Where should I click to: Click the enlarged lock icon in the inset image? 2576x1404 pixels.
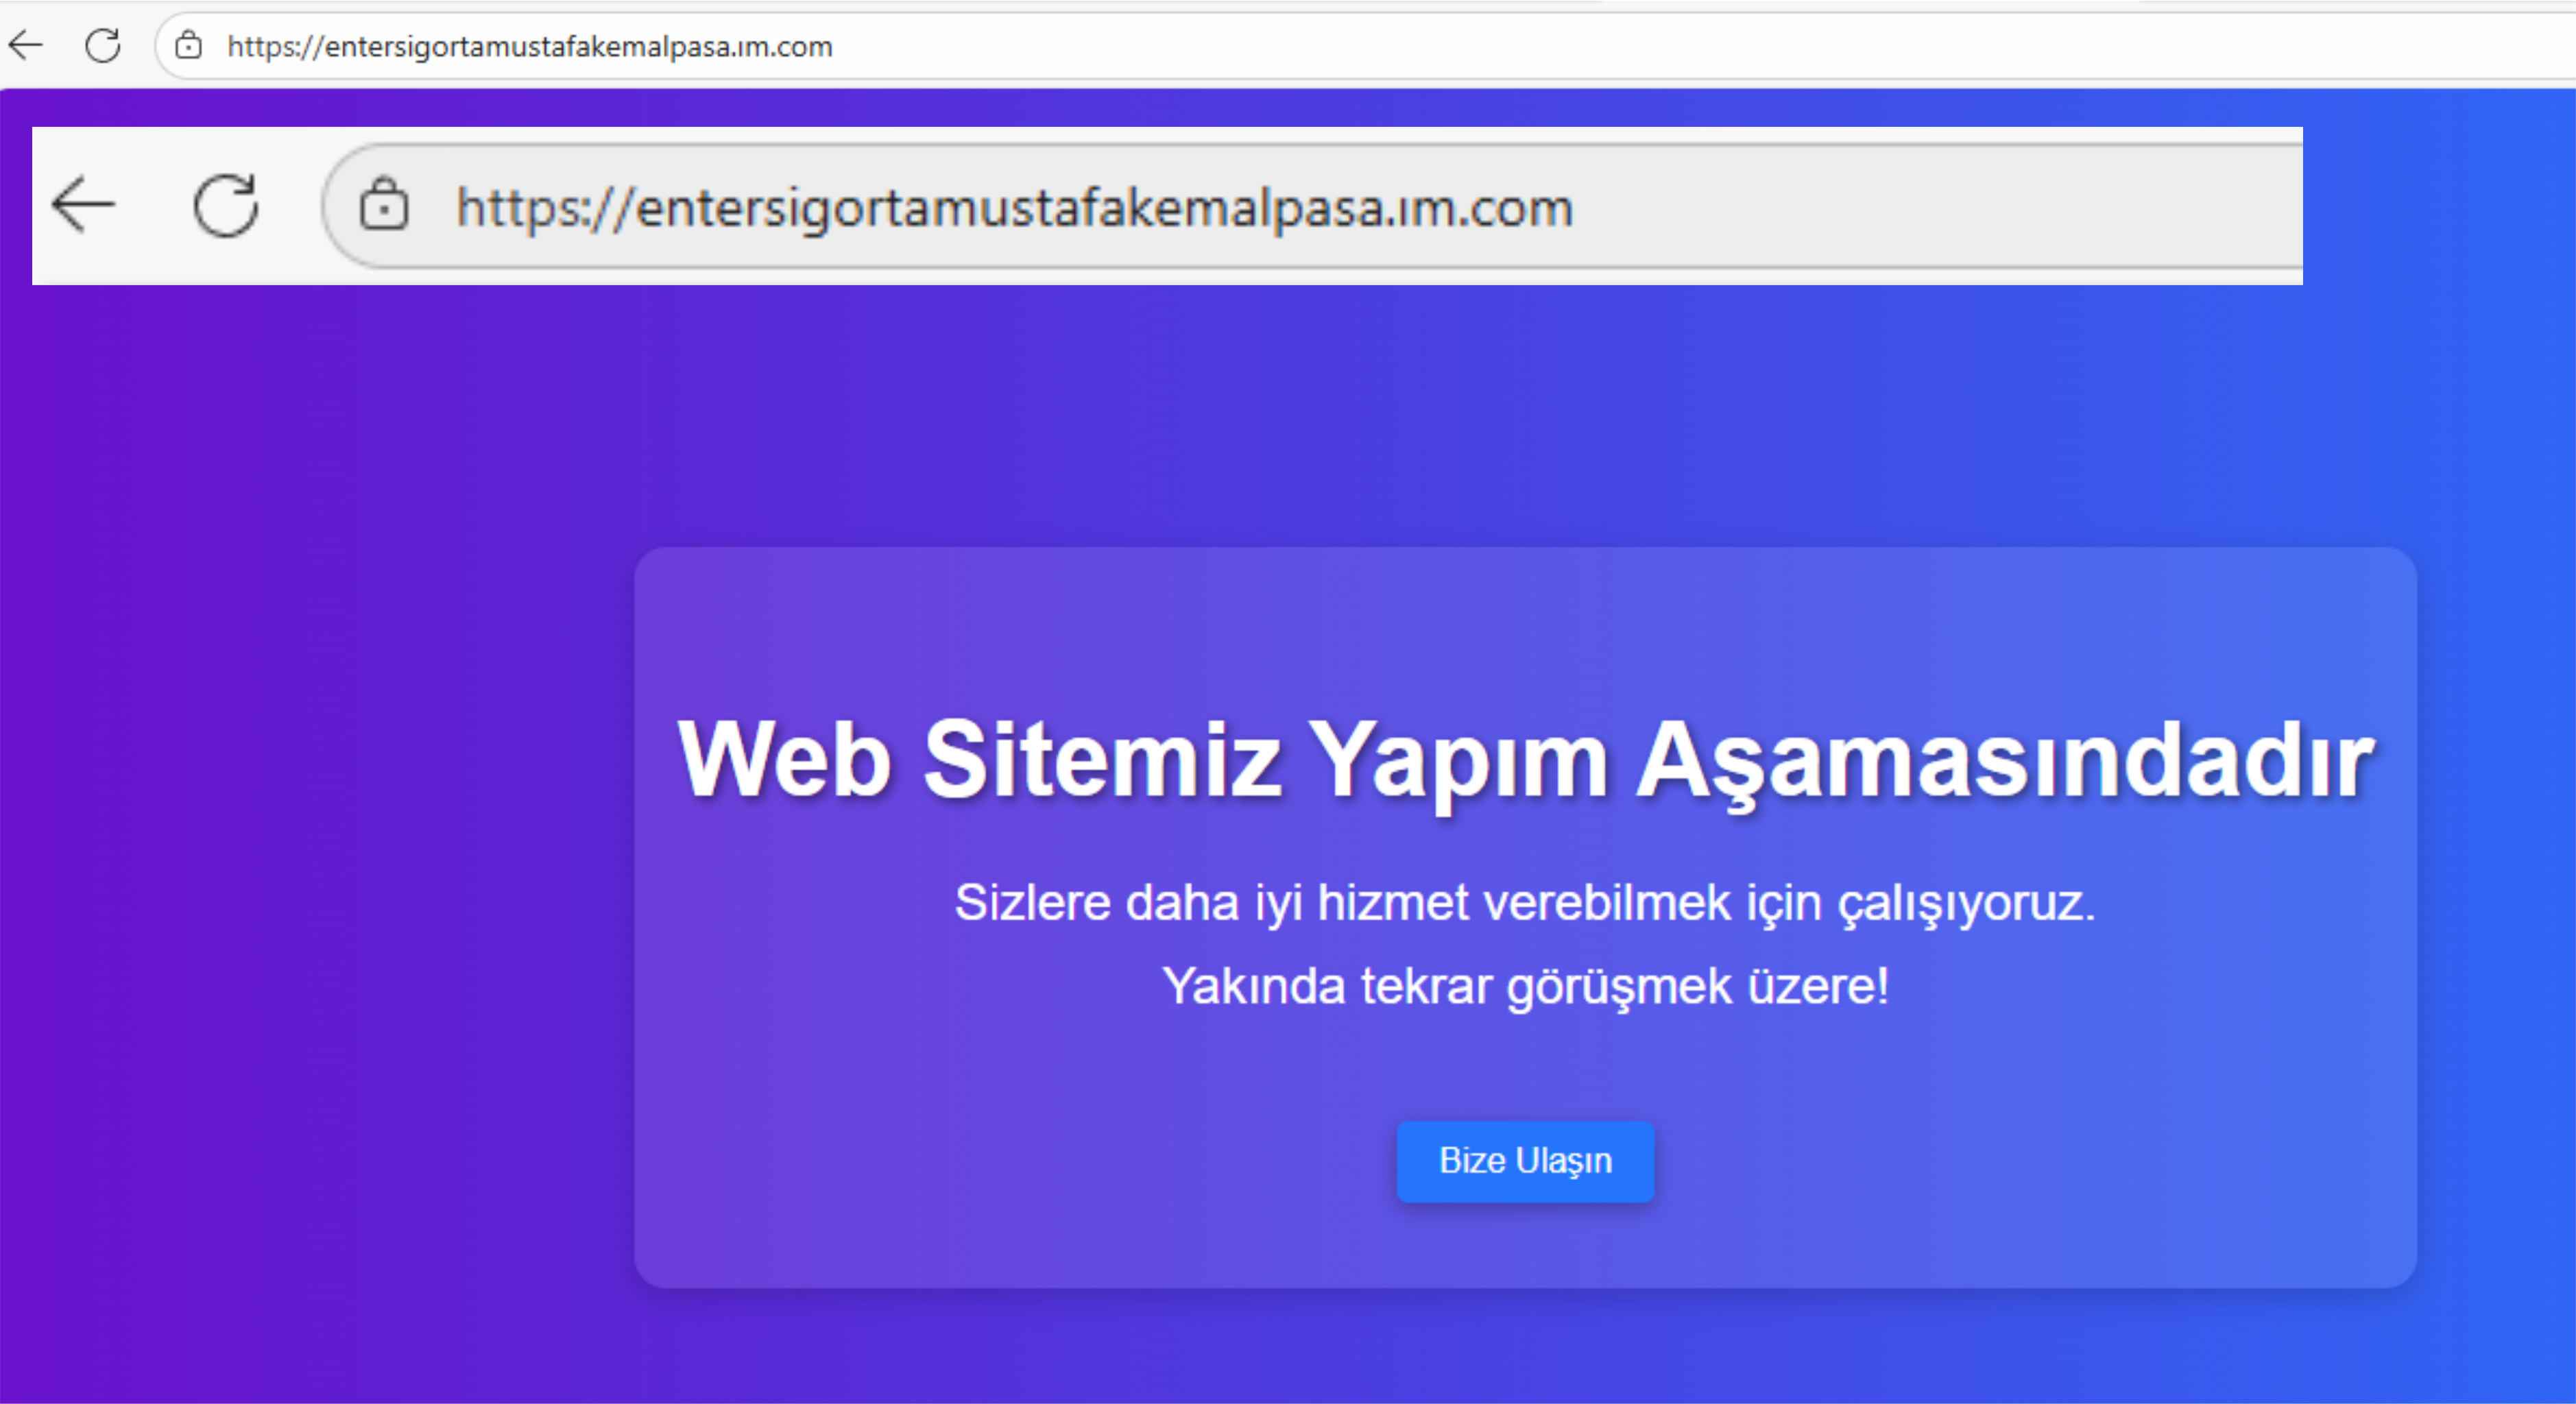[x=384, y=205]
